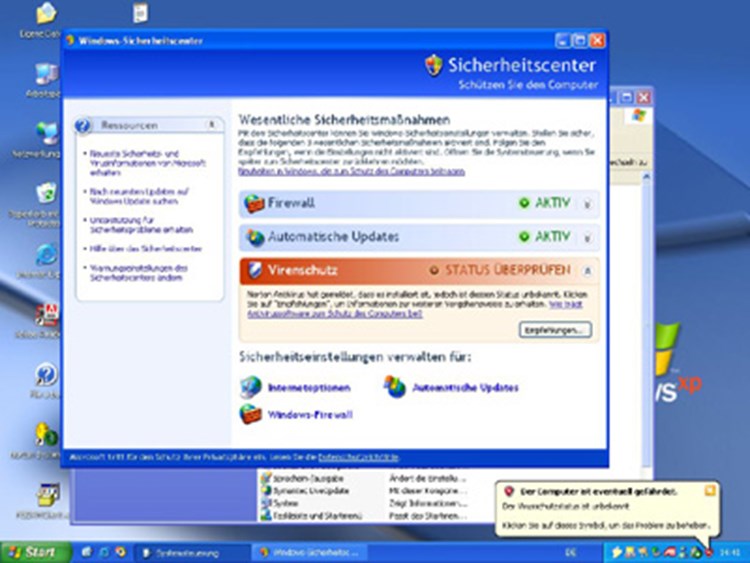Click the shield icon in security balloon
Image resolution: width=750 pixels, height=563 pixels.
[509, 491]
